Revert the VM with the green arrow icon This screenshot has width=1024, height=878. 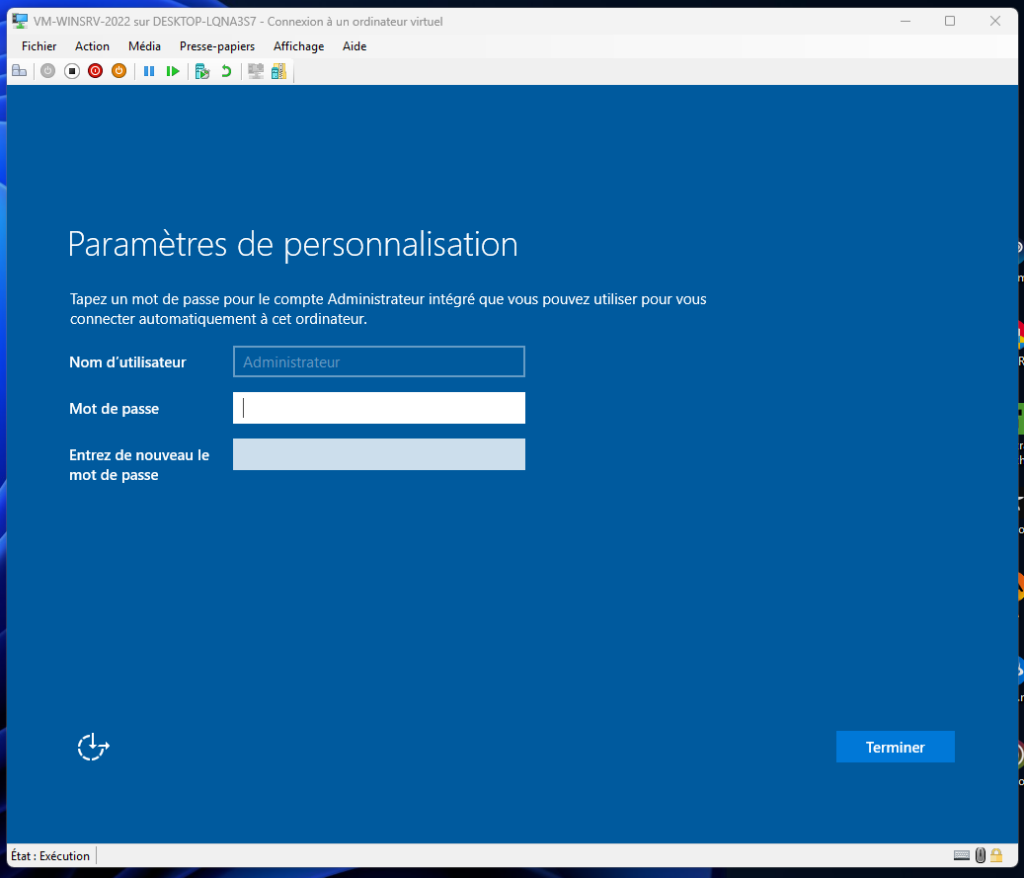[226, 71]
